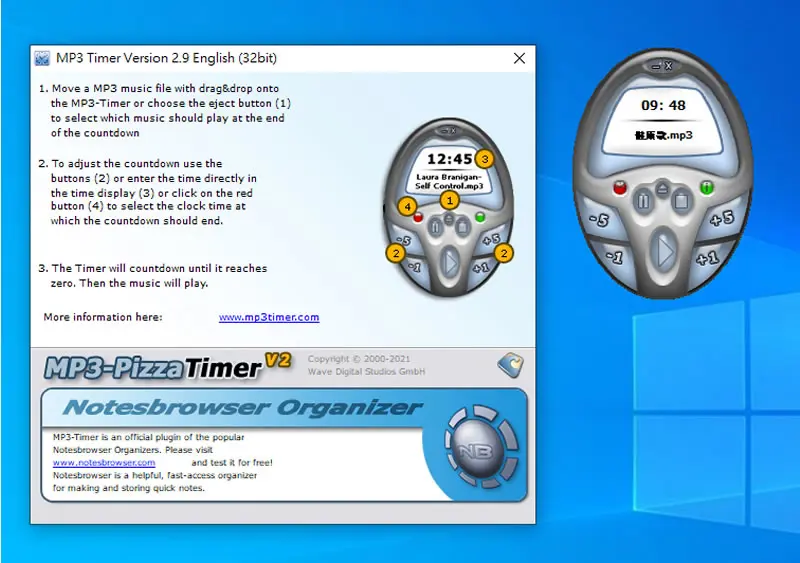This screenshot has height=563, width=800.
Task: Visit the www.notesbrowser.com link
Action: pos(104,462)
